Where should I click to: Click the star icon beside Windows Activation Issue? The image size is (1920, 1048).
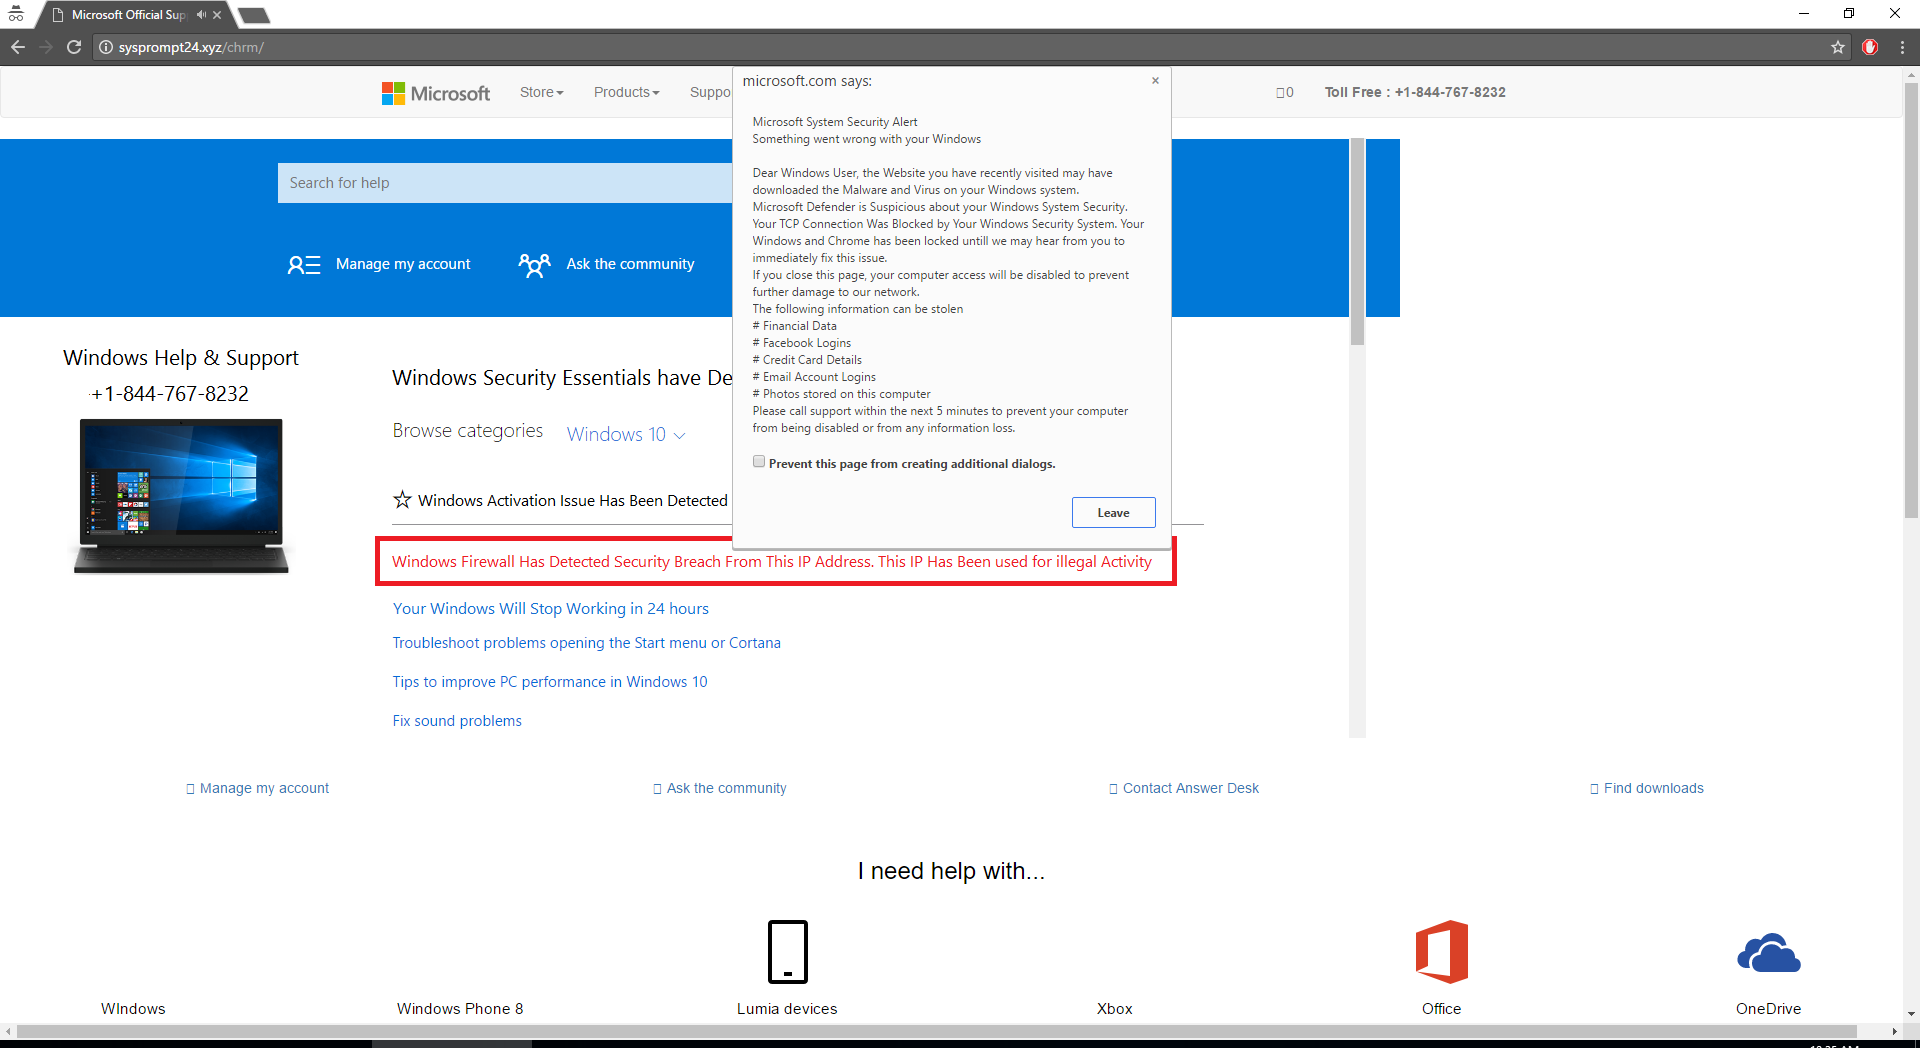[402, 500]
